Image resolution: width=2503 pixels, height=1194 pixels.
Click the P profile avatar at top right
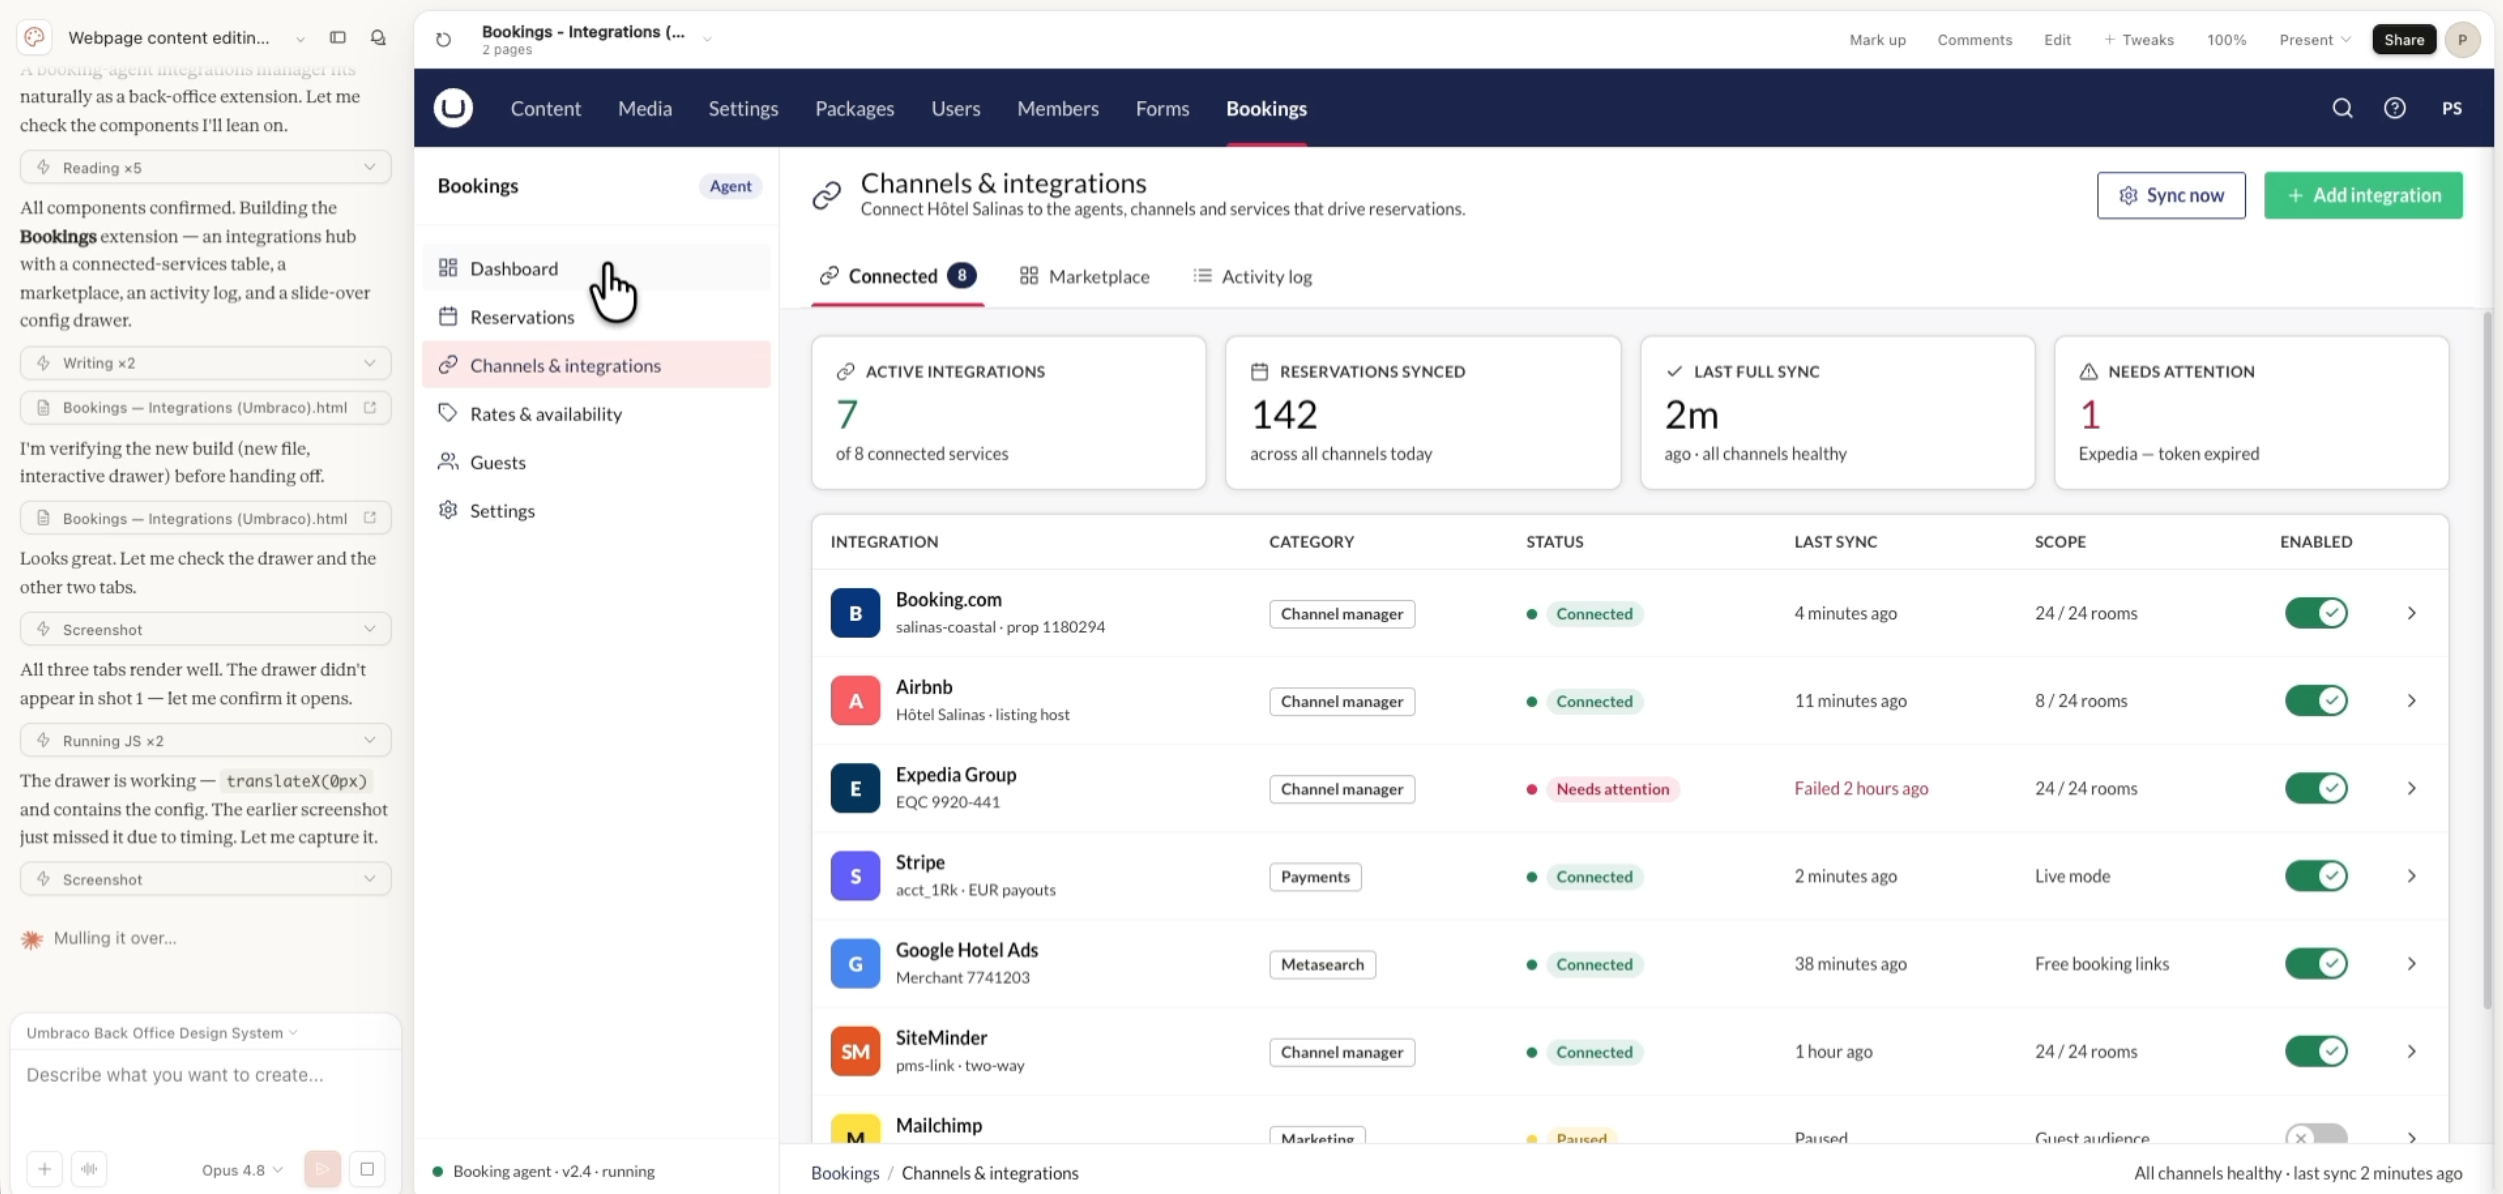(x=2462, y=40)
